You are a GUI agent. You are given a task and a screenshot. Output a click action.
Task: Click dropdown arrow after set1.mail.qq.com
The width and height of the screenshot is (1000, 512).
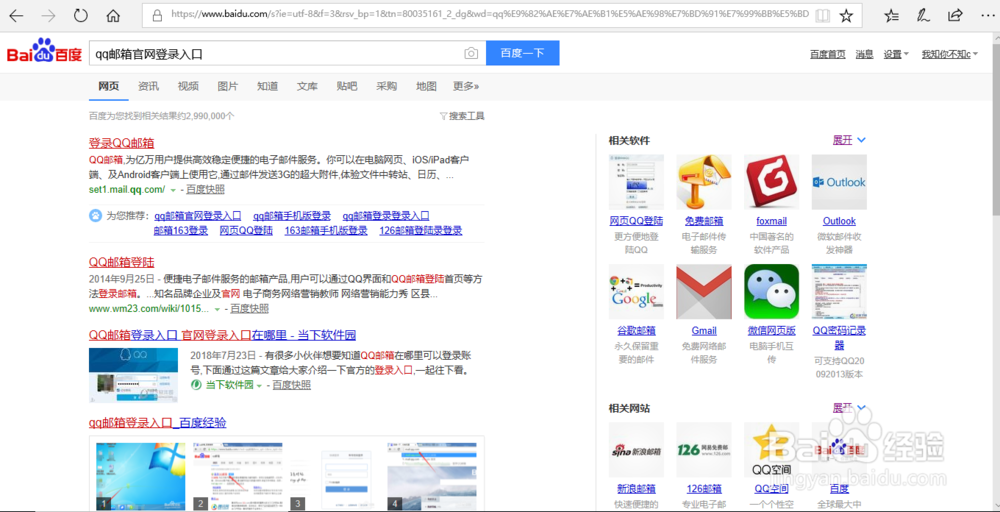173,190
